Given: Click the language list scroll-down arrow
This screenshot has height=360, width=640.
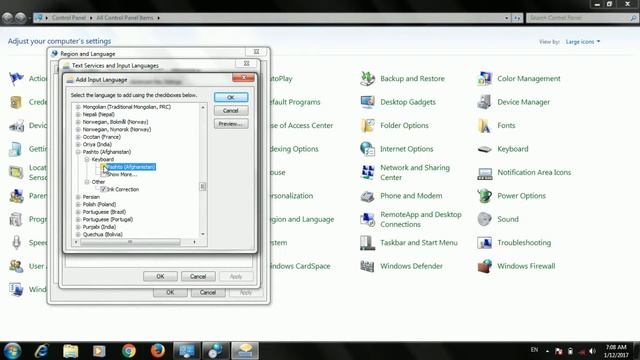Looking at the screenshot, I should coord(203,234).
